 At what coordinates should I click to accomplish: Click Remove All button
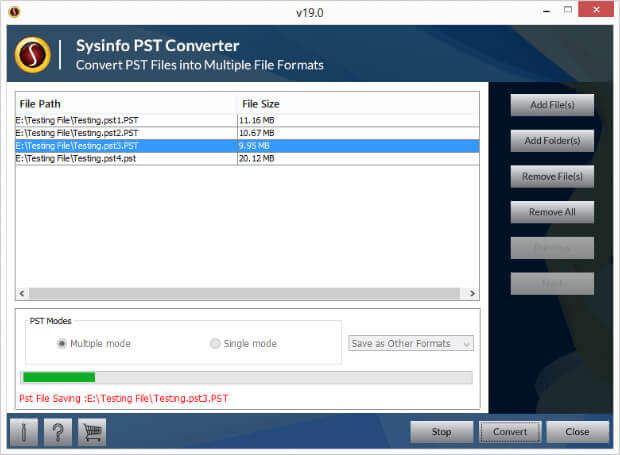(552, 212)
